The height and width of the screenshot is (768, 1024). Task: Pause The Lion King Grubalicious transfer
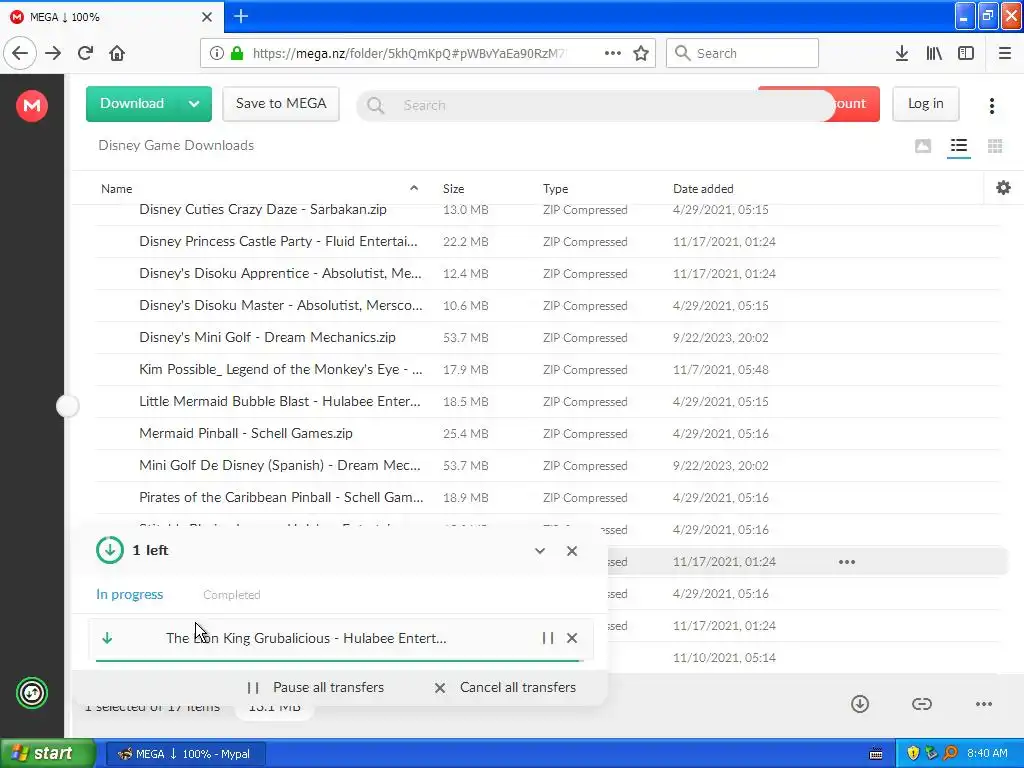pos(548,638)
